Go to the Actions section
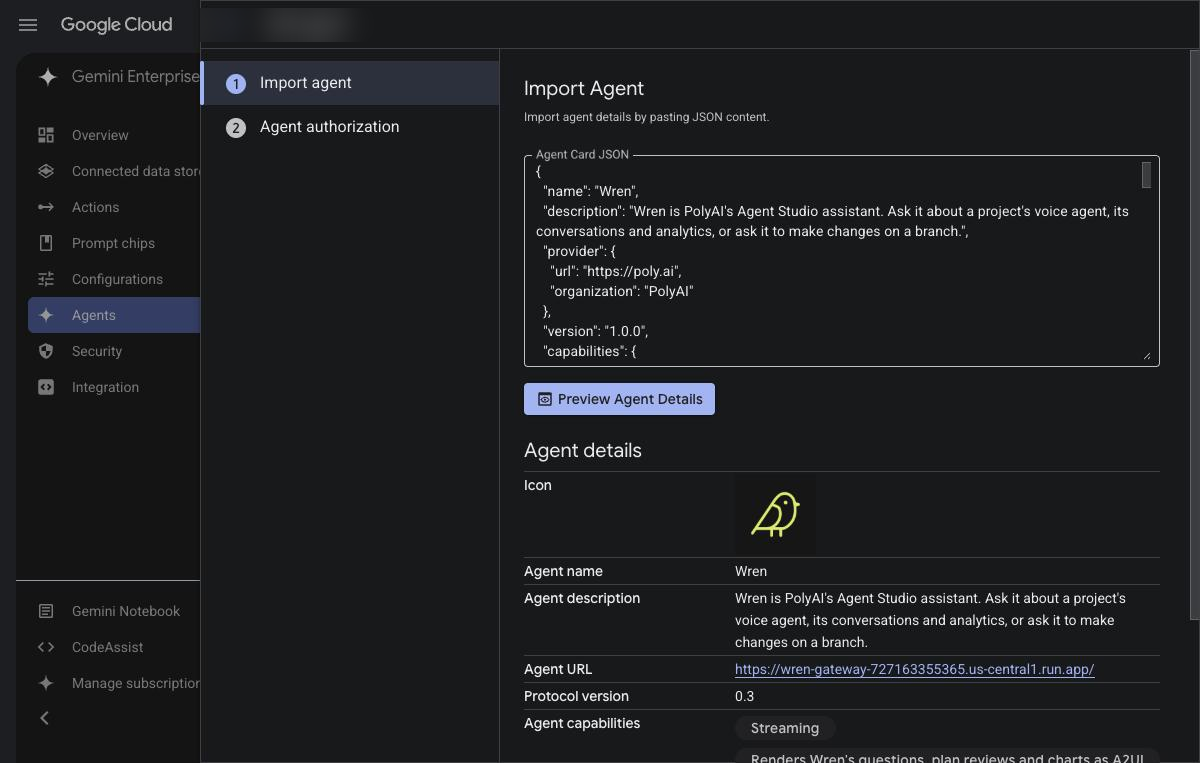Viewport: 1200px width, 763px height. [114, 207]
